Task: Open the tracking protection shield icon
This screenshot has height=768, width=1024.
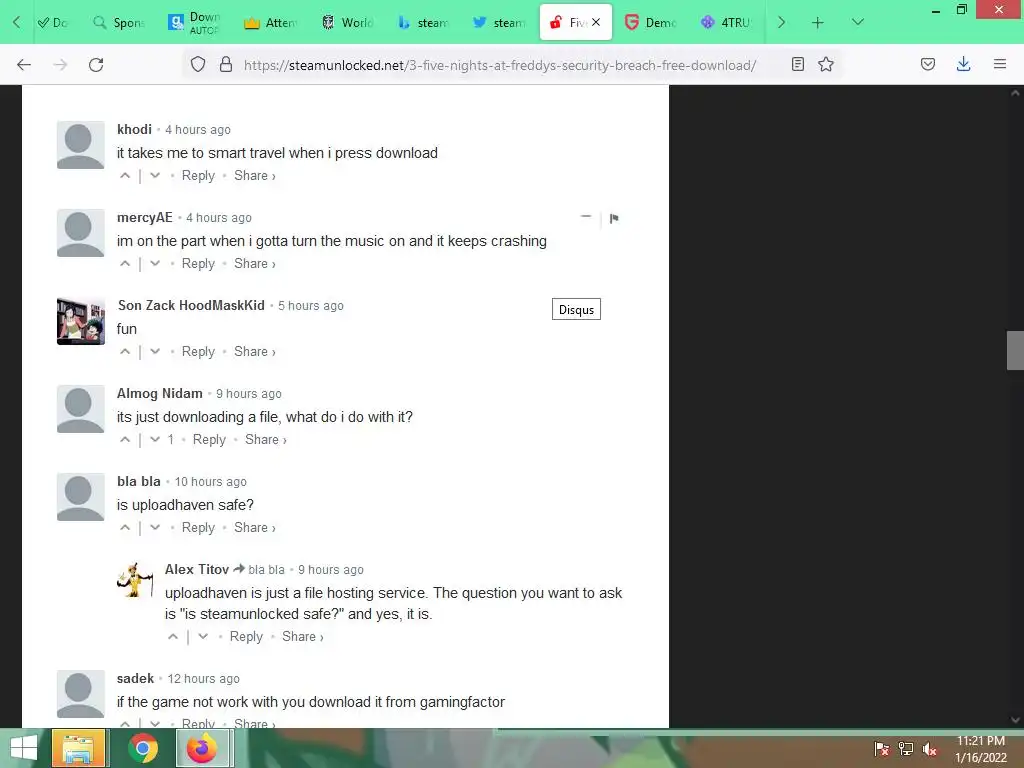Action: [198, 65]
